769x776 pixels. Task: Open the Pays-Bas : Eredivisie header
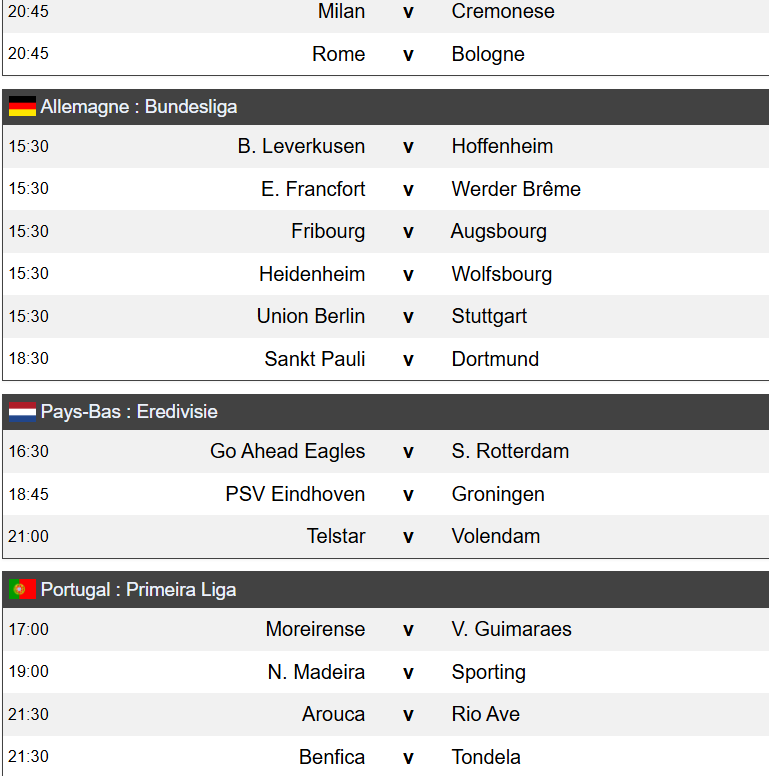129,412
